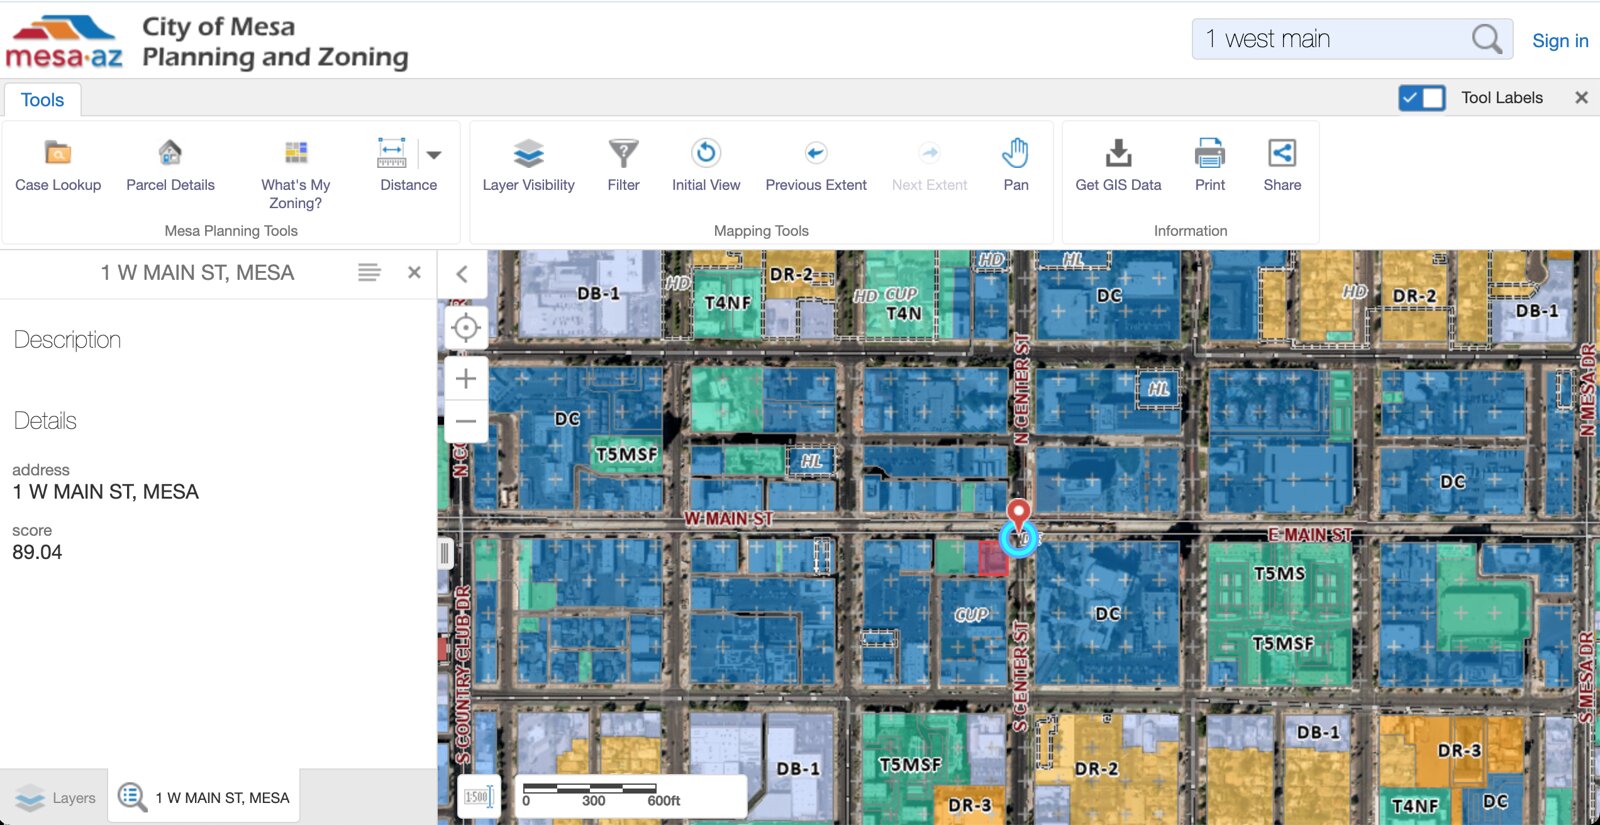Reset map with Initial View
The width and height of the screenshot is (1600, 825).
point(706,166)
